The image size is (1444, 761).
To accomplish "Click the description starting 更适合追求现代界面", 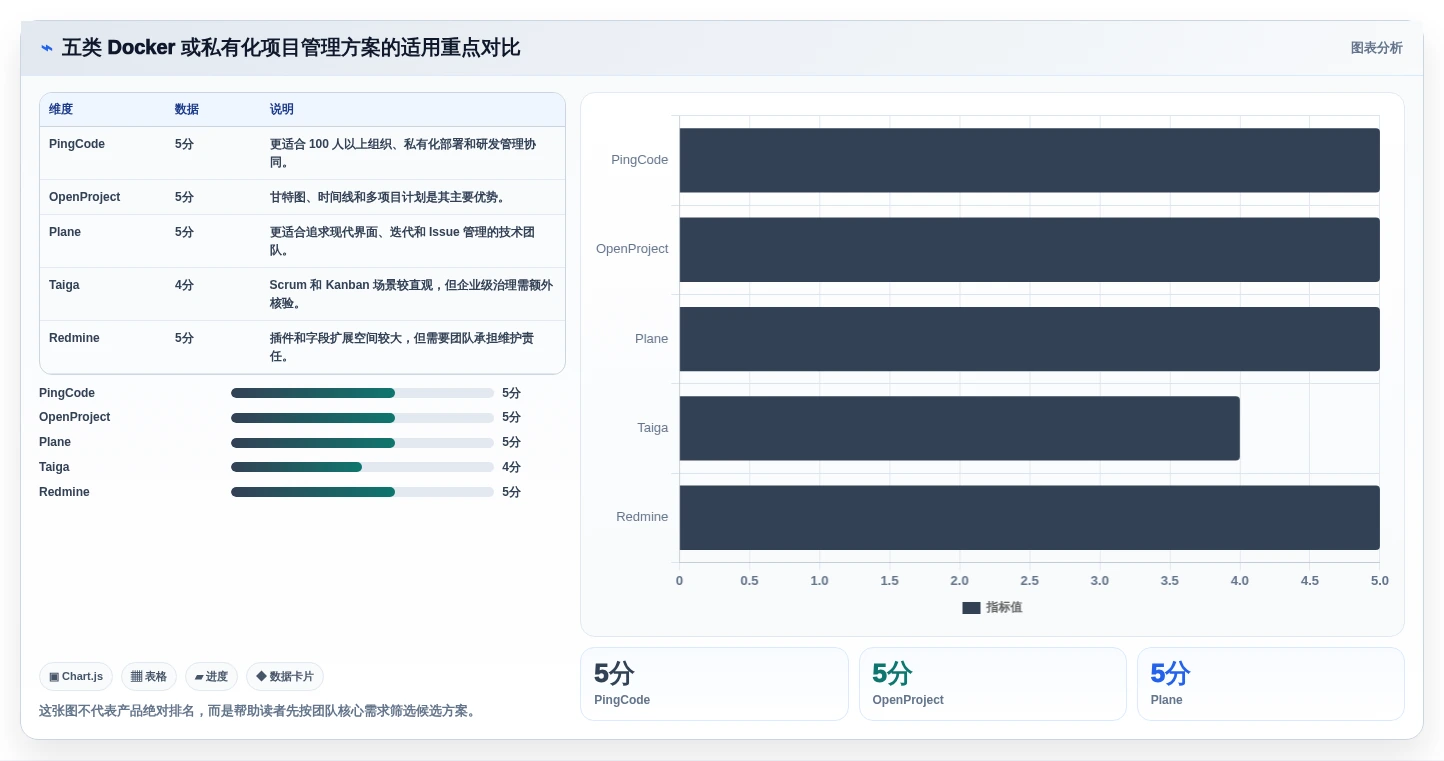I will [402, 241].
